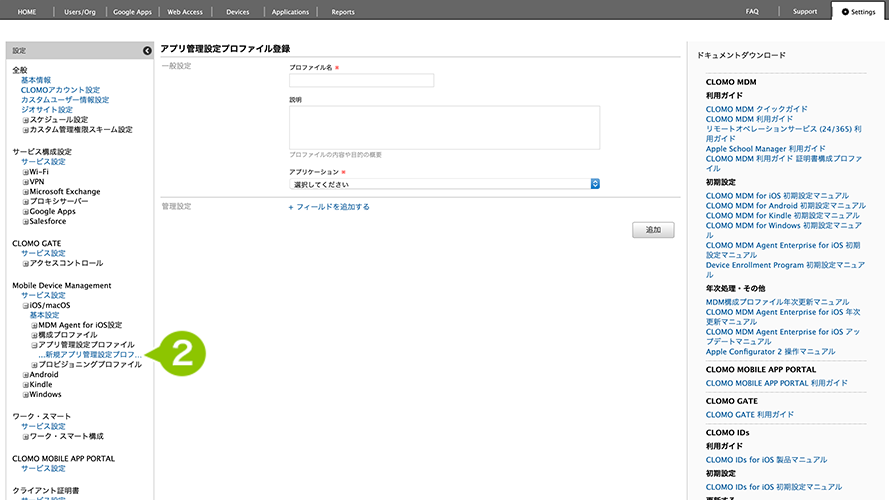Viewport: 889px width, 500px height.
Task: Open ジオサイト設定
Action: coord(46,110)
